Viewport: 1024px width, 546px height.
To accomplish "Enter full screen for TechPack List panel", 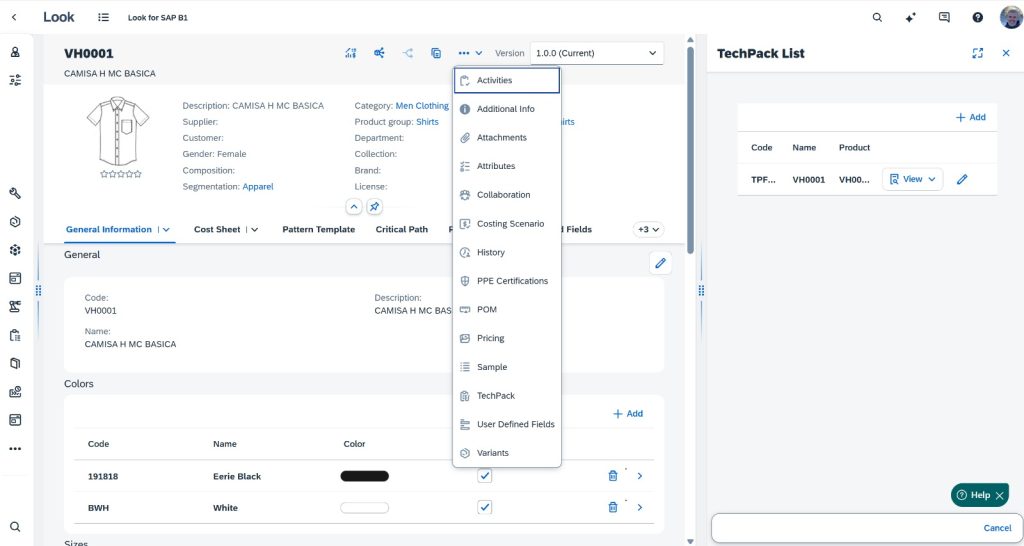I will [x=978, y=53].
